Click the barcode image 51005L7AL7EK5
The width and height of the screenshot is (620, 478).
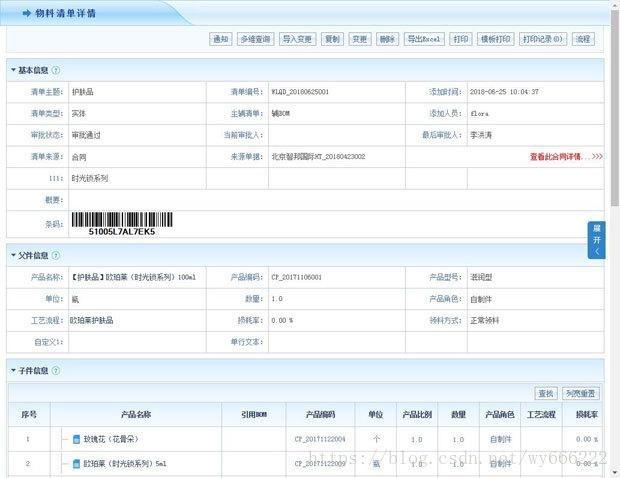(x=121, y=224)
